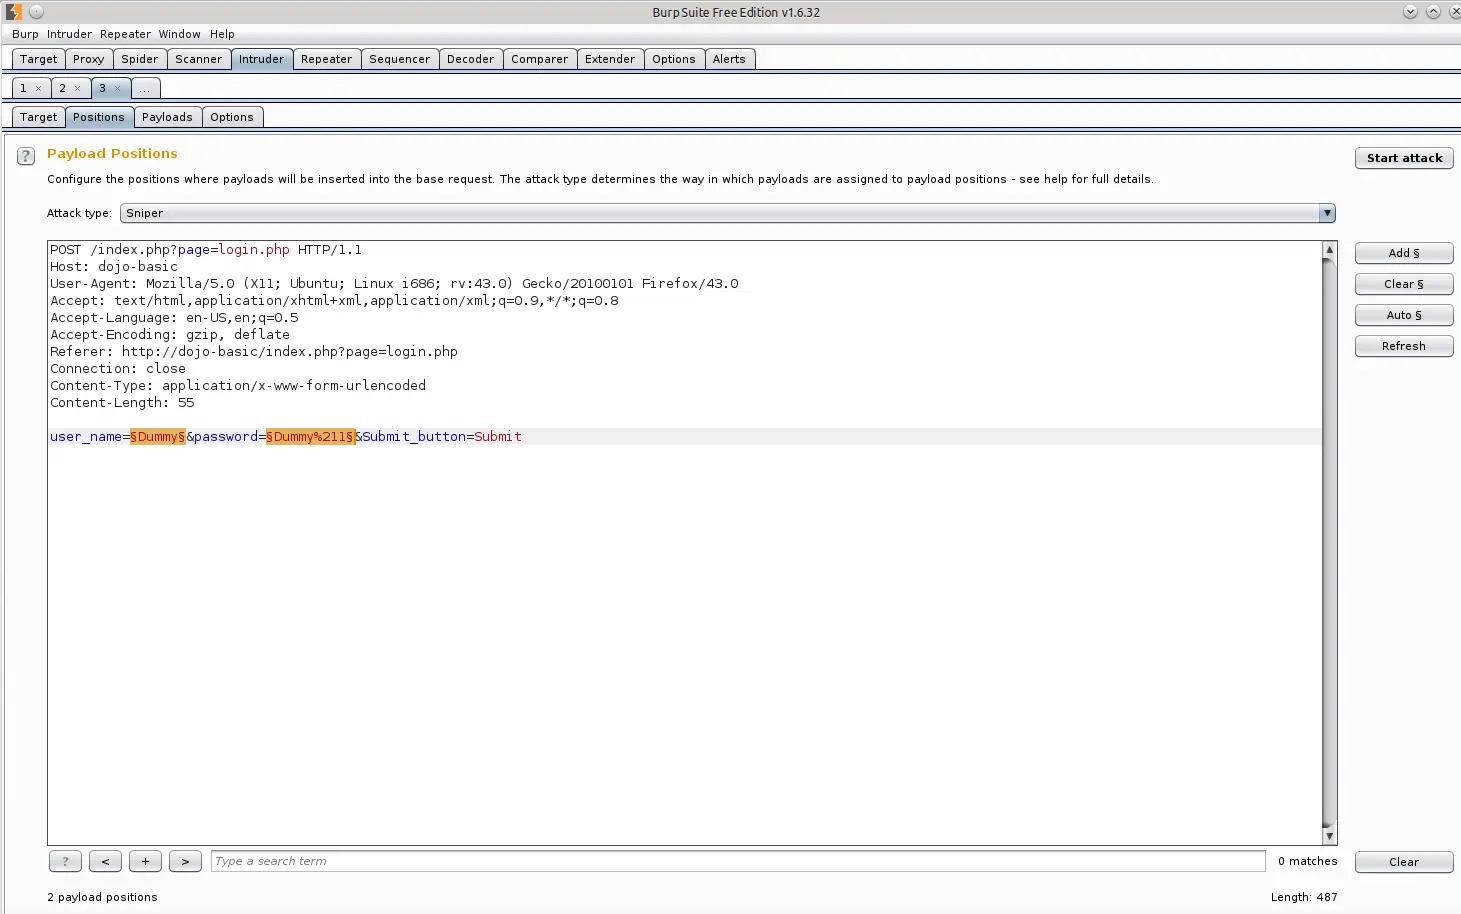Click the Clear § button
Image resolution: width=1461 pixels, height=914 pixels.
(1404, 284)
